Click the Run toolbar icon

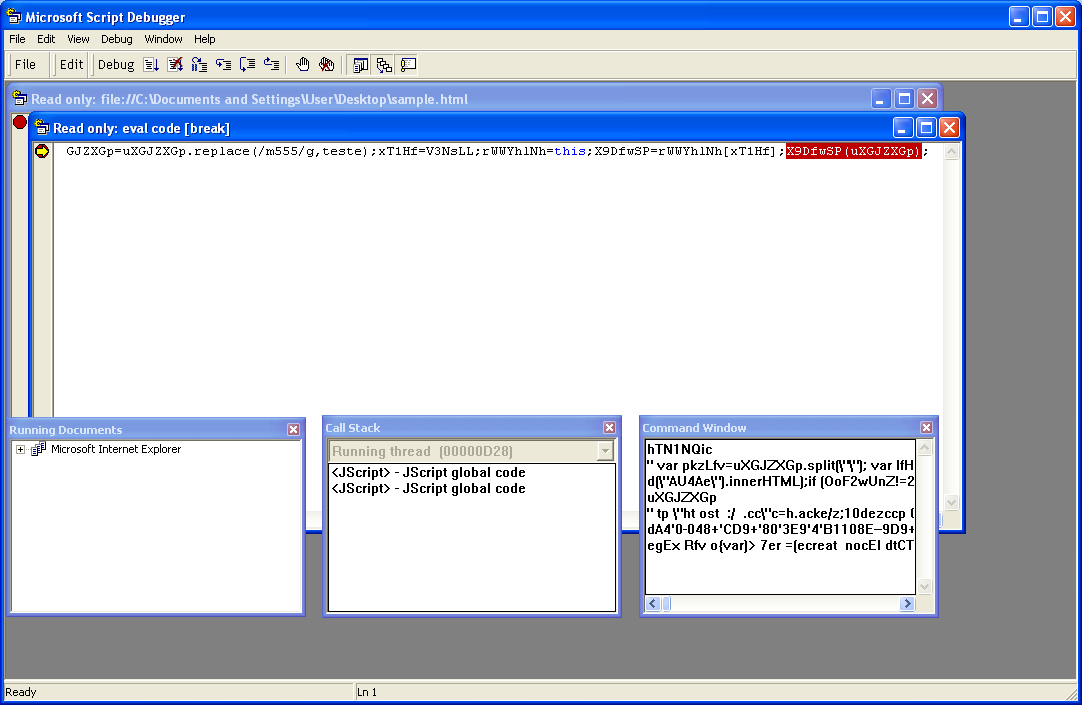(x=151, y=65)
